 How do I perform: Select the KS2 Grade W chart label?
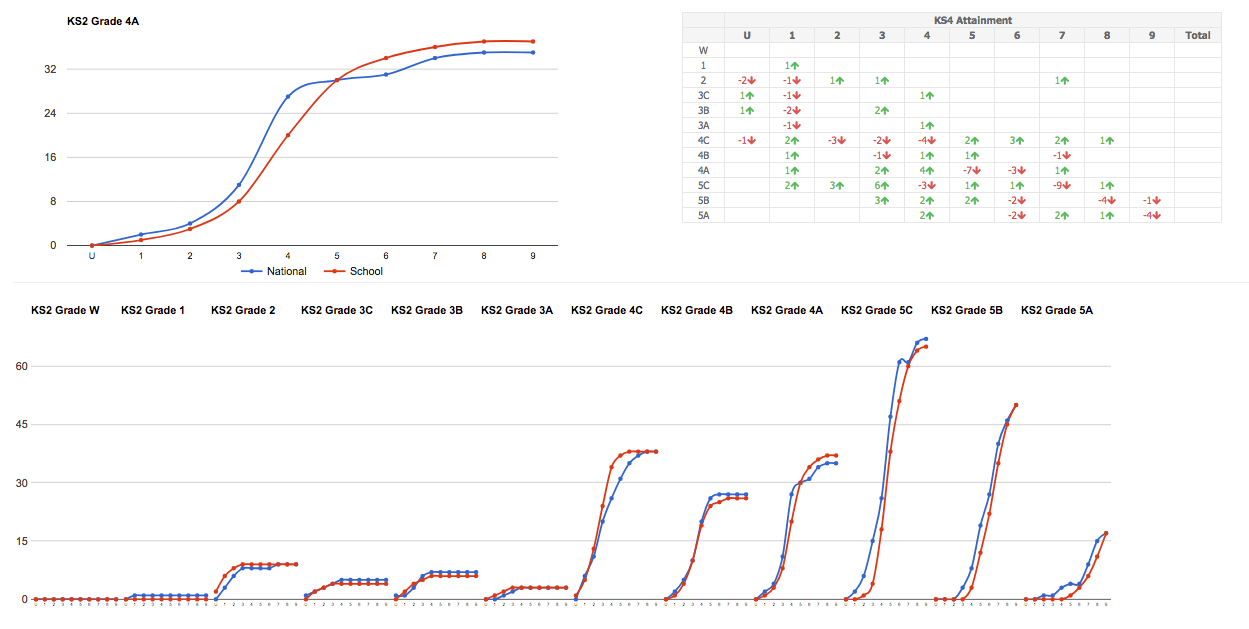(x=65, y=310)
